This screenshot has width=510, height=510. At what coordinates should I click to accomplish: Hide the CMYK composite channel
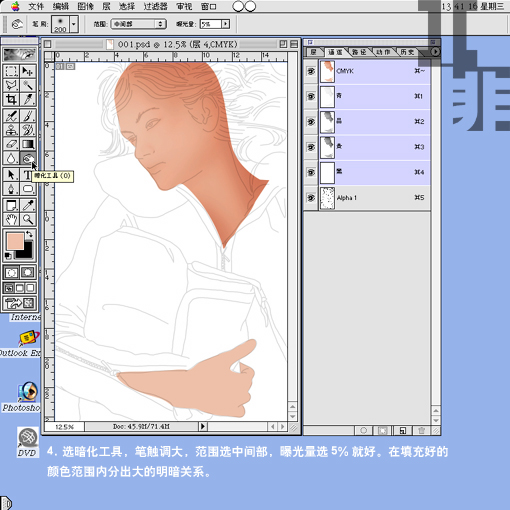coord(311,71)
